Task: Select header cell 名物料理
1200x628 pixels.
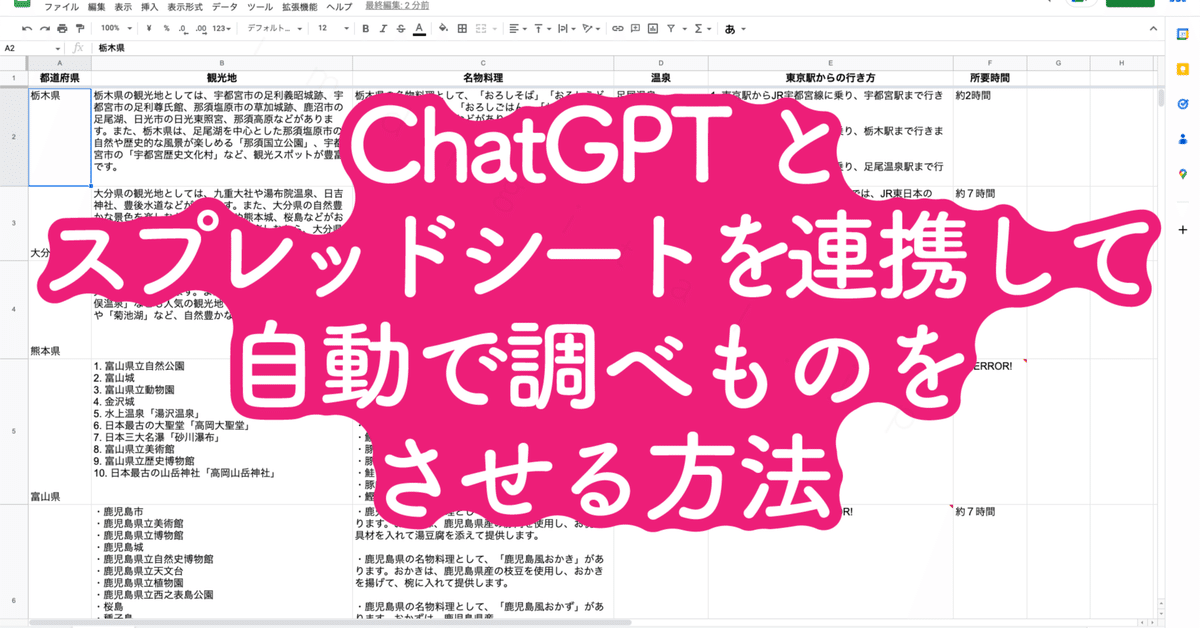Action: point(482,78)
